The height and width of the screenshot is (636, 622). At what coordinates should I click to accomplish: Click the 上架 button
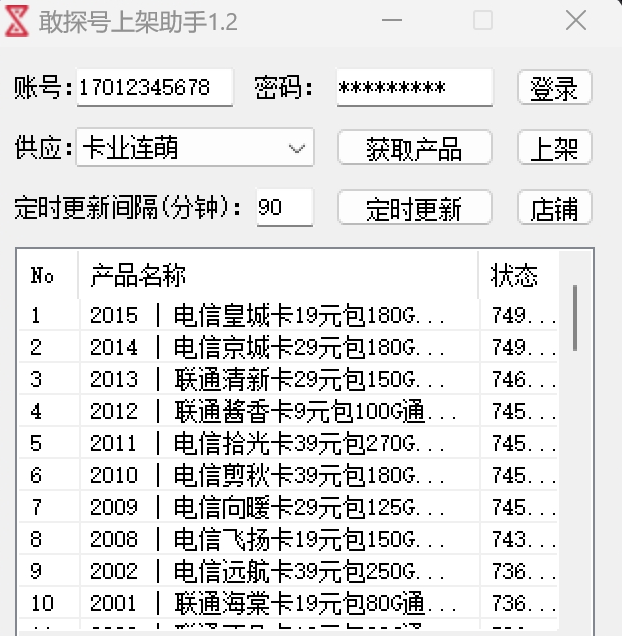click(555, 148)
